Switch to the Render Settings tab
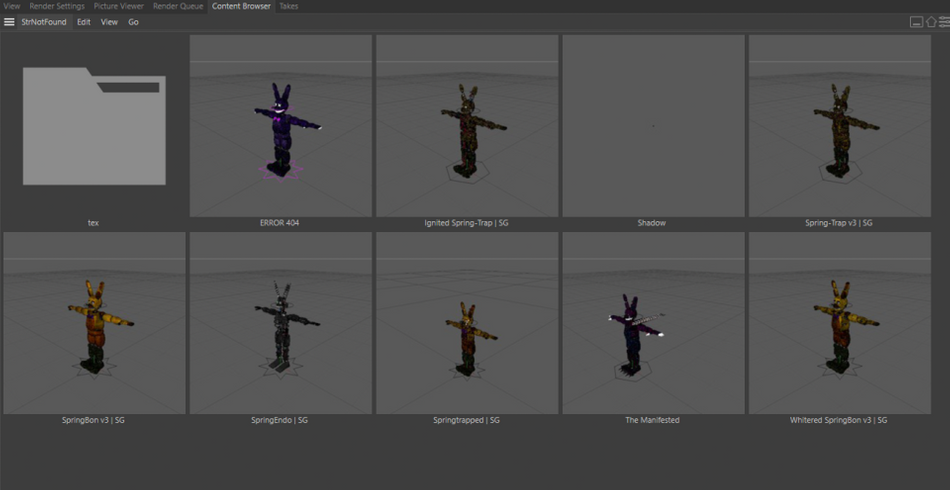This screenshot has height=490, width=950. (57, 6)
